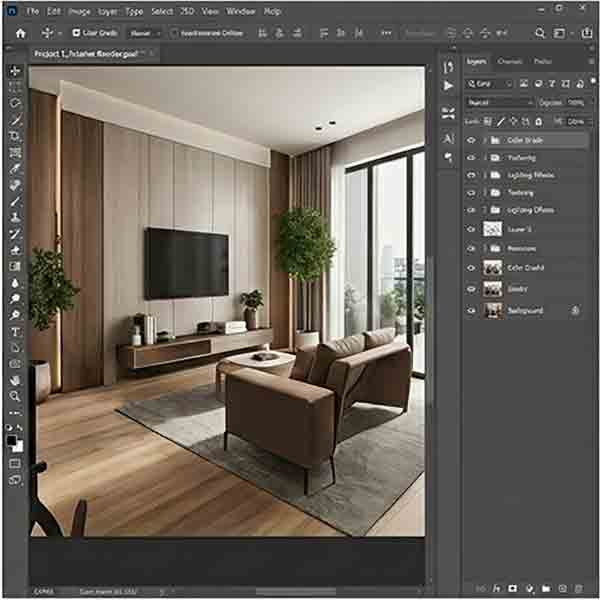Select the Hand tool
Image resolution: width=600 pixels, height=600 pixels.
tap(15, 380)
